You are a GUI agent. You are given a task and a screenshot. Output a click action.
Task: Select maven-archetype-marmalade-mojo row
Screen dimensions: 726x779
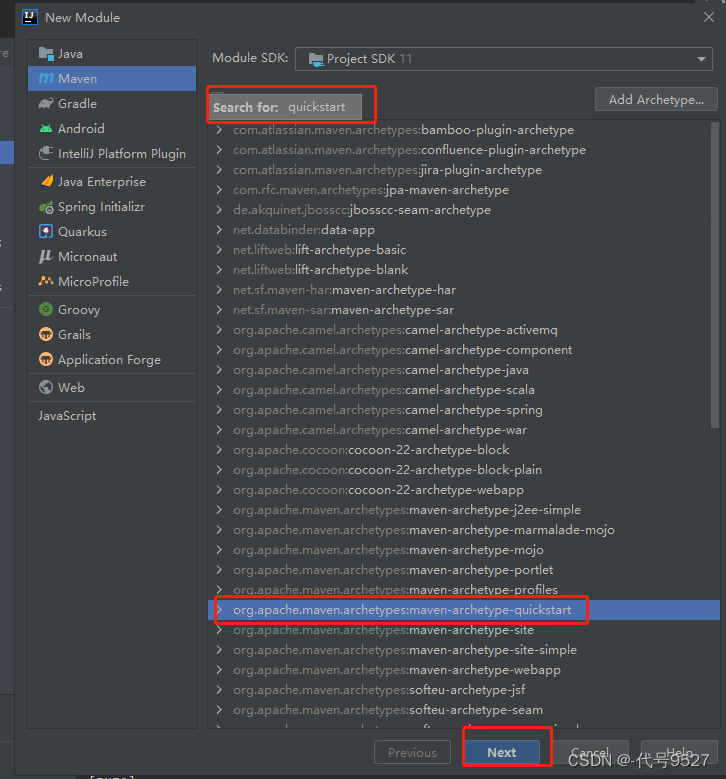(x=464, y=530)
